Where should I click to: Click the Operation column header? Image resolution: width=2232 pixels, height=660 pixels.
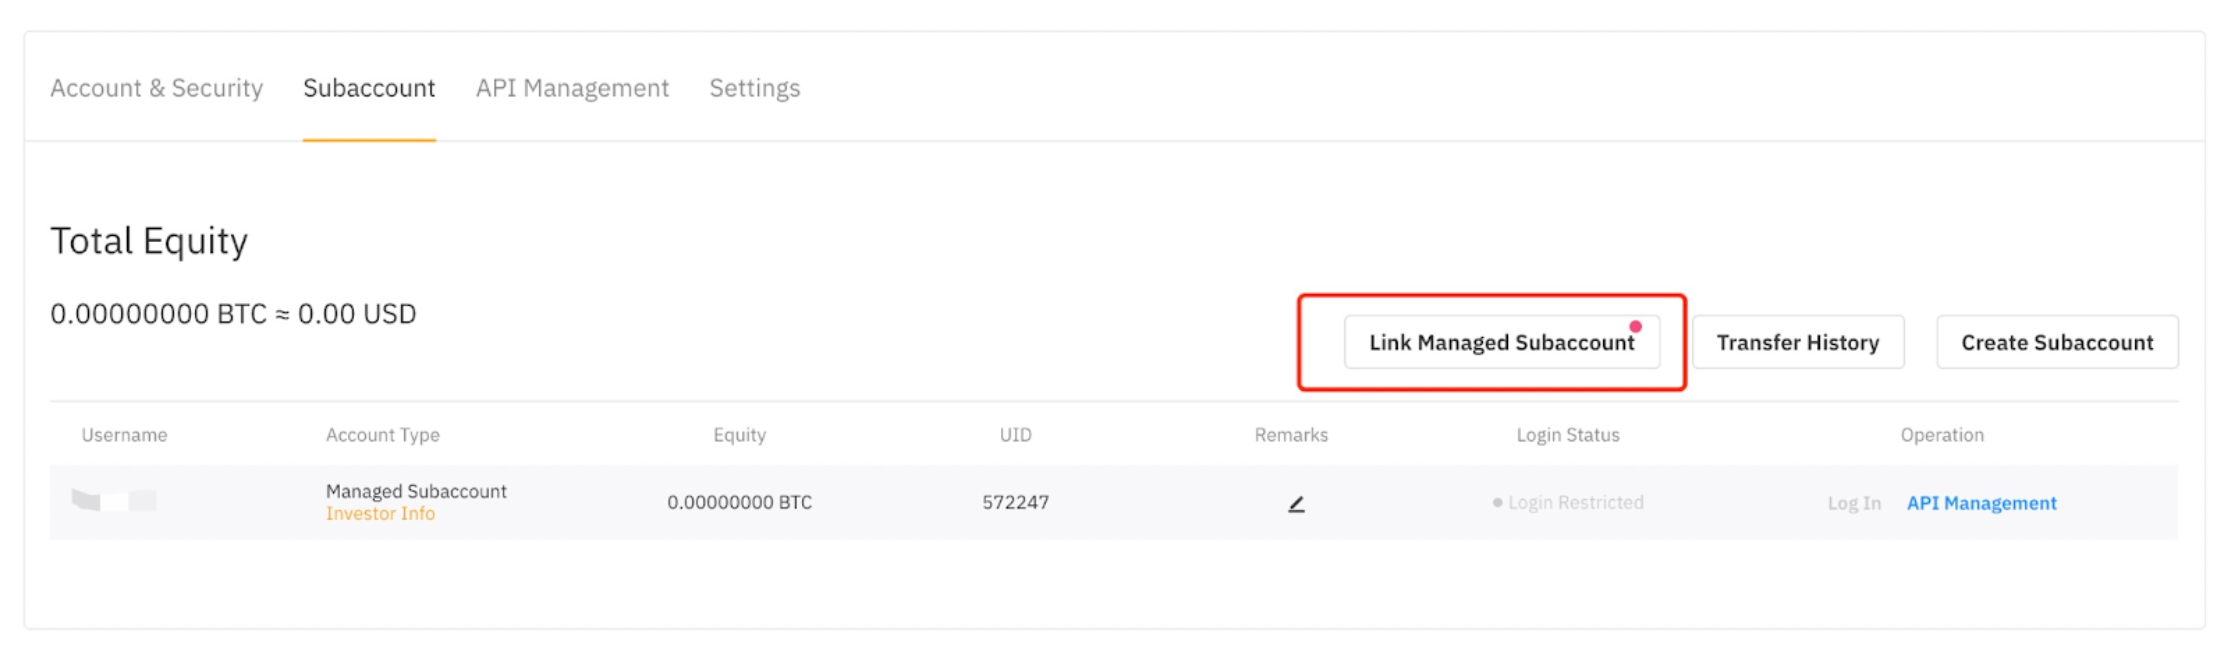(1942, 435)
